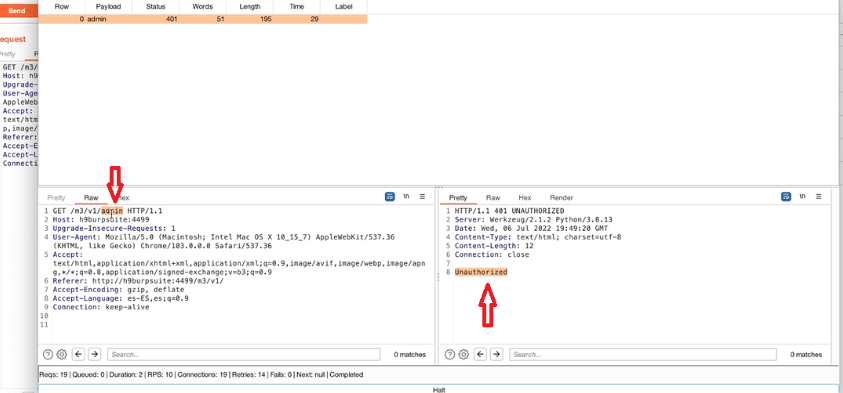This screenshot has height=393, width=843.
Task: Click the 'Date: Wed, 06 Jul 2022' response line
Action: (x=531, y=228)
